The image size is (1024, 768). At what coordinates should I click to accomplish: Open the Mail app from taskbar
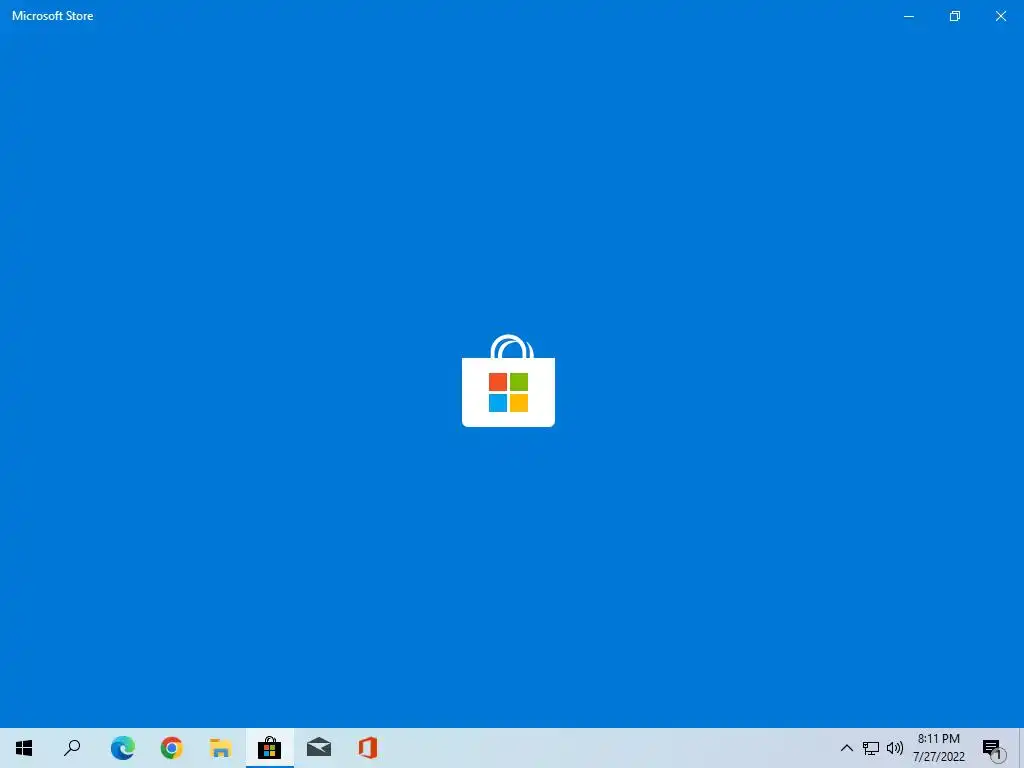click(x=319, y=748)
